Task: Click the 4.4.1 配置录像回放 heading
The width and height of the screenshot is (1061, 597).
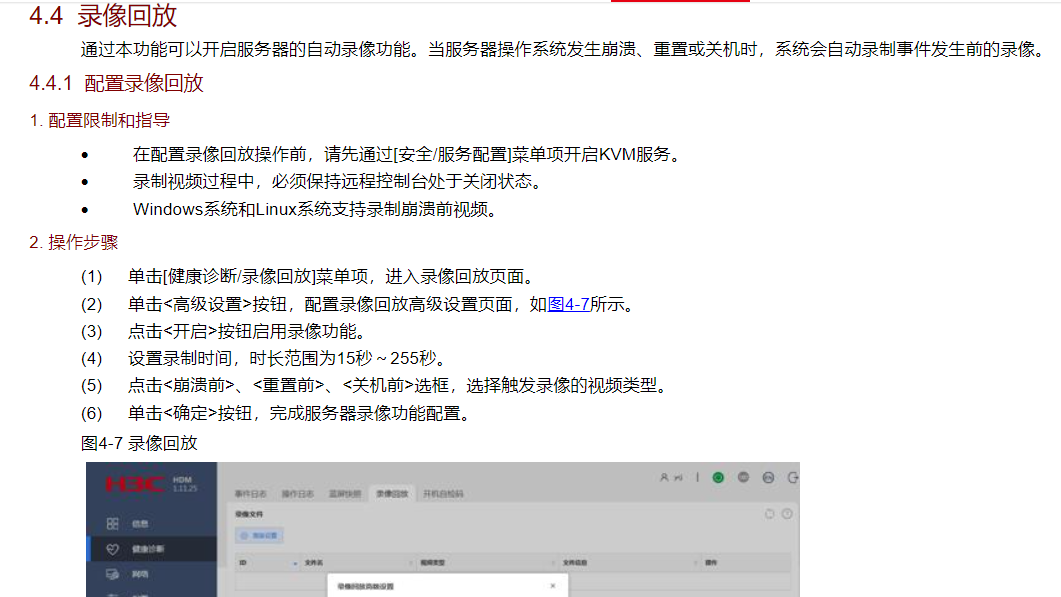Action: [x=116, y=83]
